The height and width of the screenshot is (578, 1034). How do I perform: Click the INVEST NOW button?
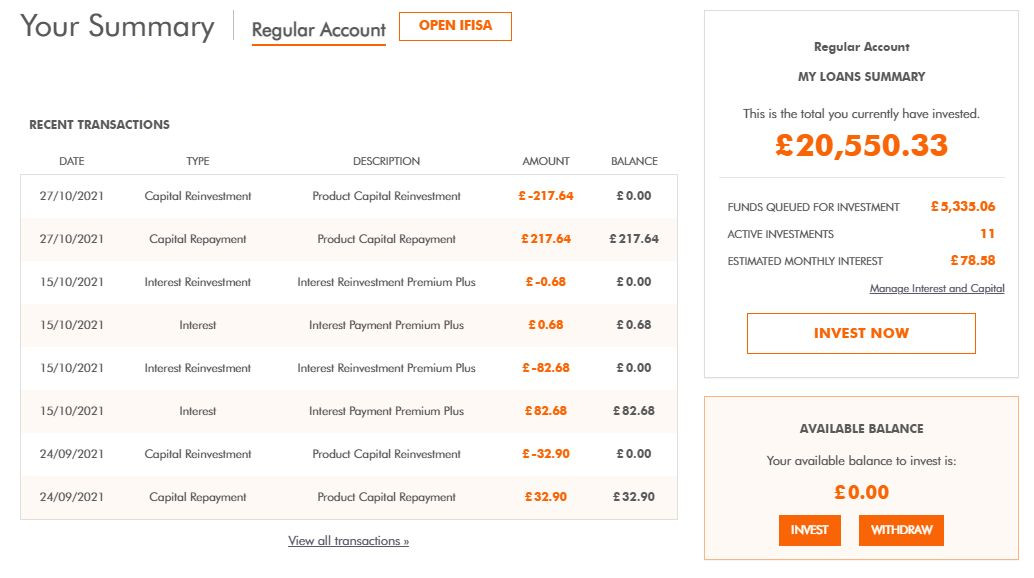point(861,333)
